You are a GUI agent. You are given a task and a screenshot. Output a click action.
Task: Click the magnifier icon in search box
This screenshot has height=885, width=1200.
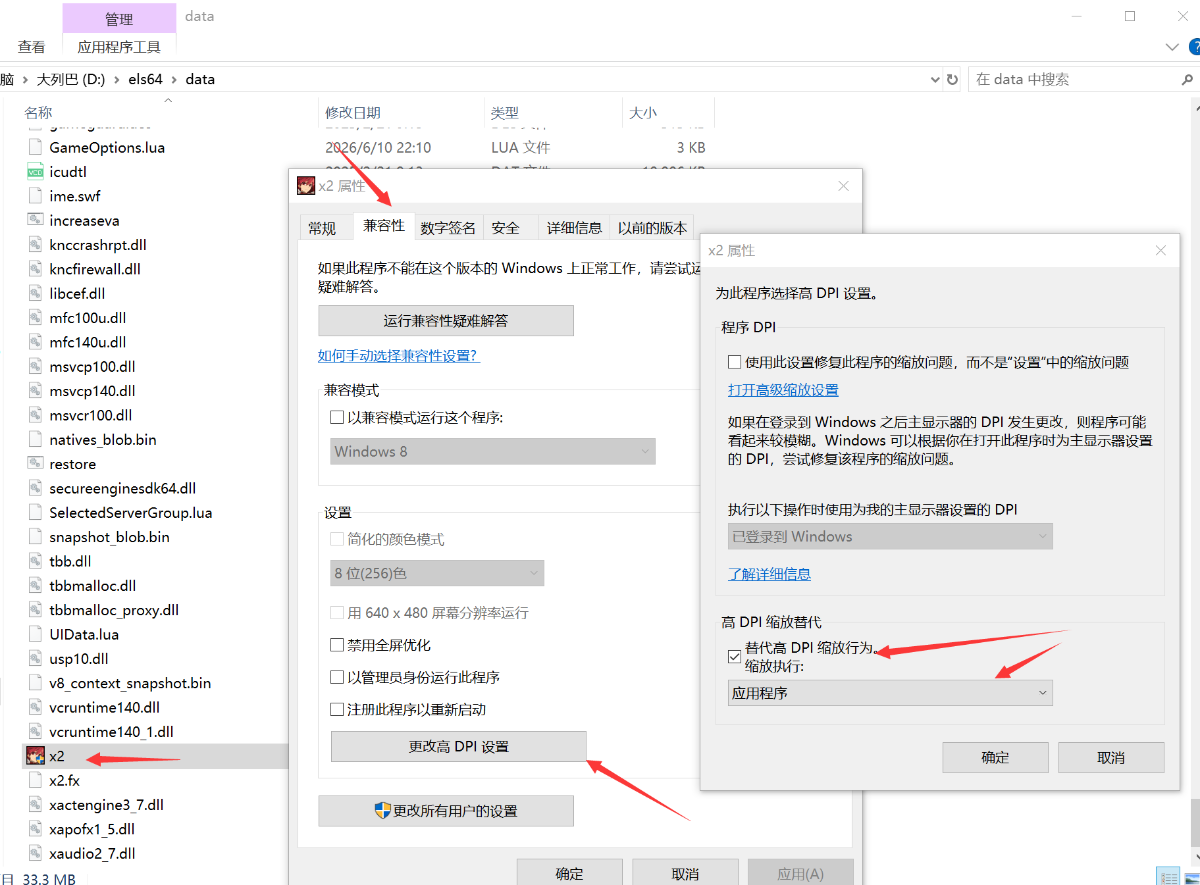1187,79
